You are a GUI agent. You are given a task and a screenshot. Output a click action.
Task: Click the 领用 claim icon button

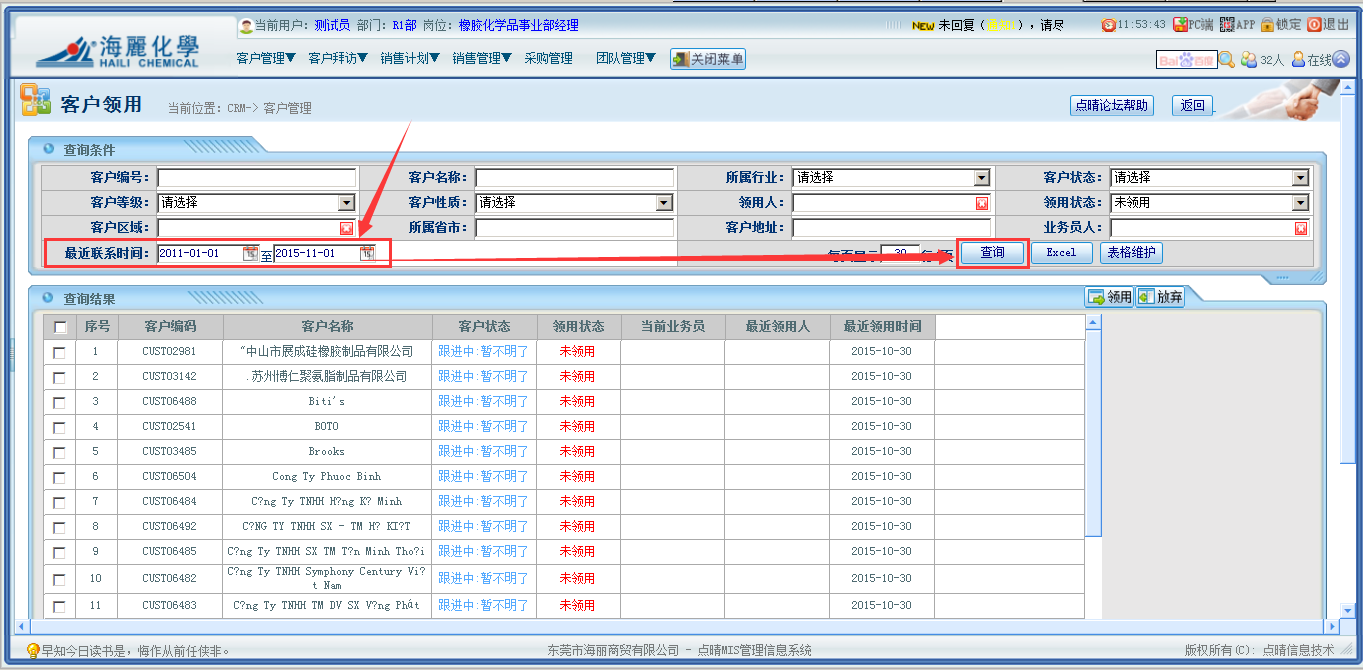(1109, 297)
